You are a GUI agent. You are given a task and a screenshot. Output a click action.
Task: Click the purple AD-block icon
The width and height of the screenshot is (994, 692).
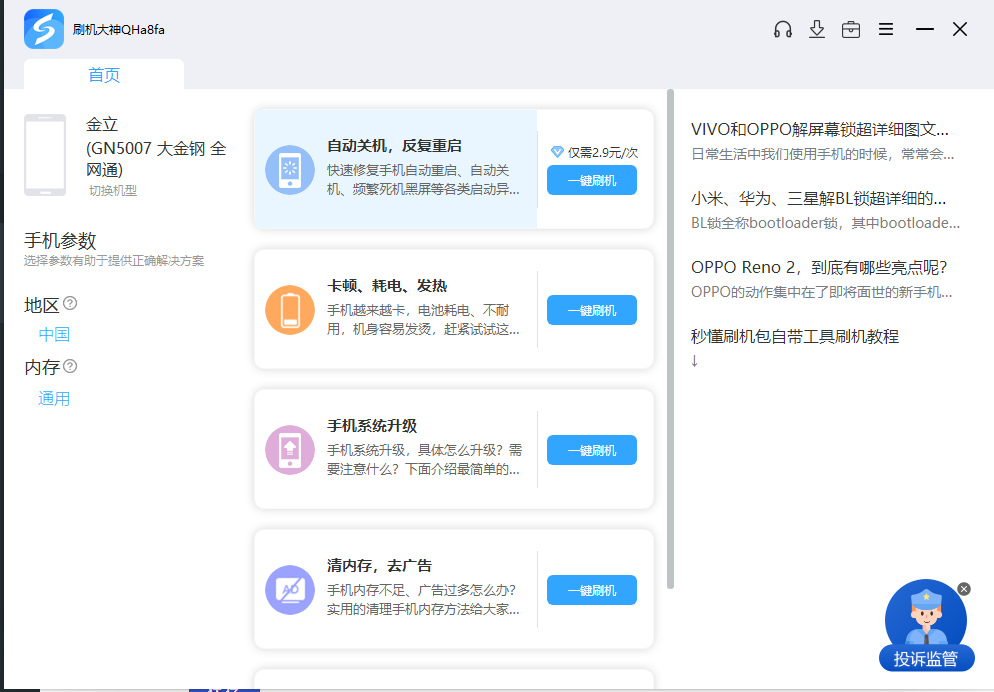pos(290,590)
